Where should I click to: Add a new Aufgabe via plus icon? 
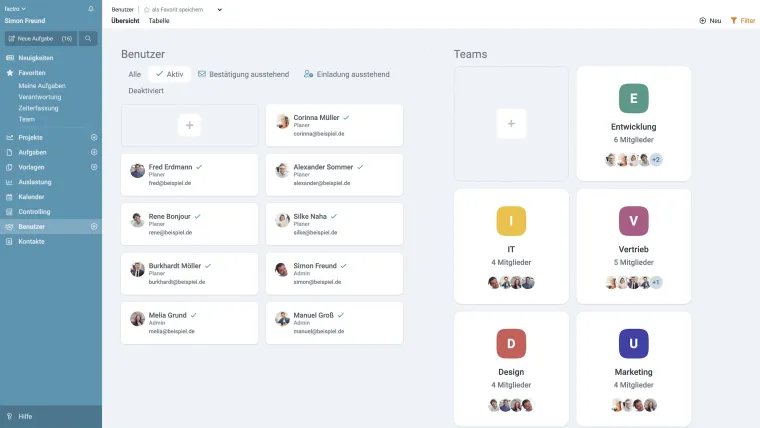[x=94, y=152]
